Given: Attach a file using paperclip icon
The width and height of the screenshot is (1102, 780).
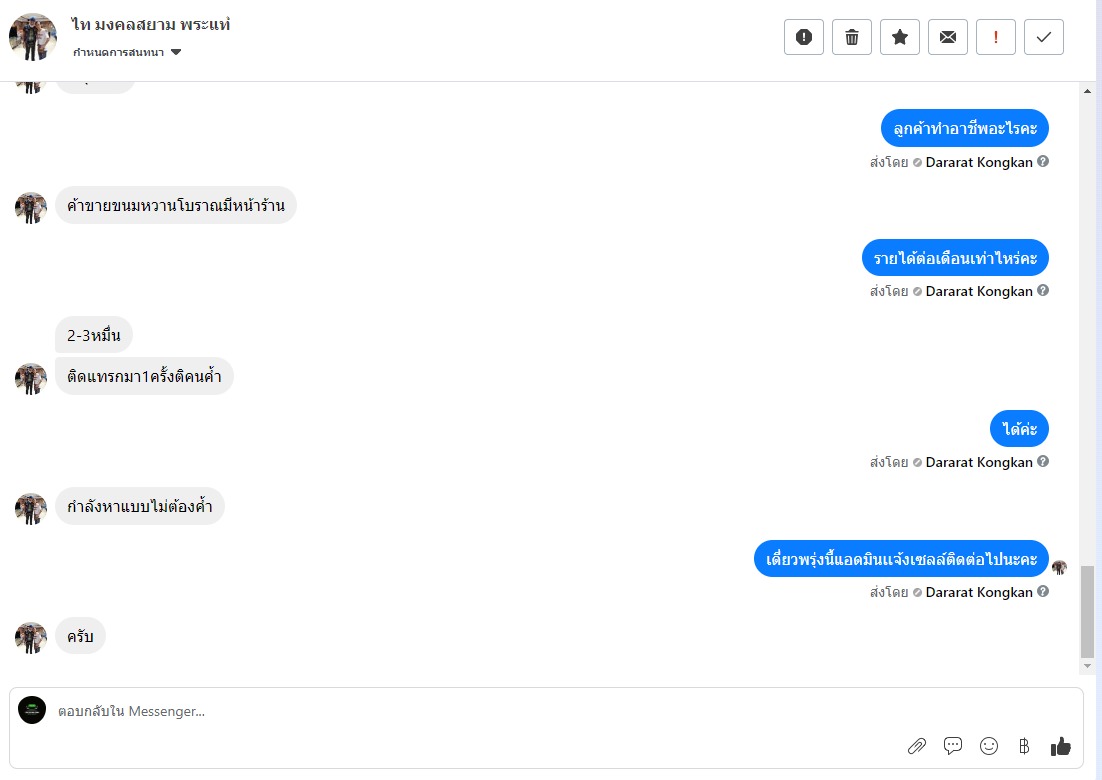Looking at the screenshot, I should click(916, 746).
